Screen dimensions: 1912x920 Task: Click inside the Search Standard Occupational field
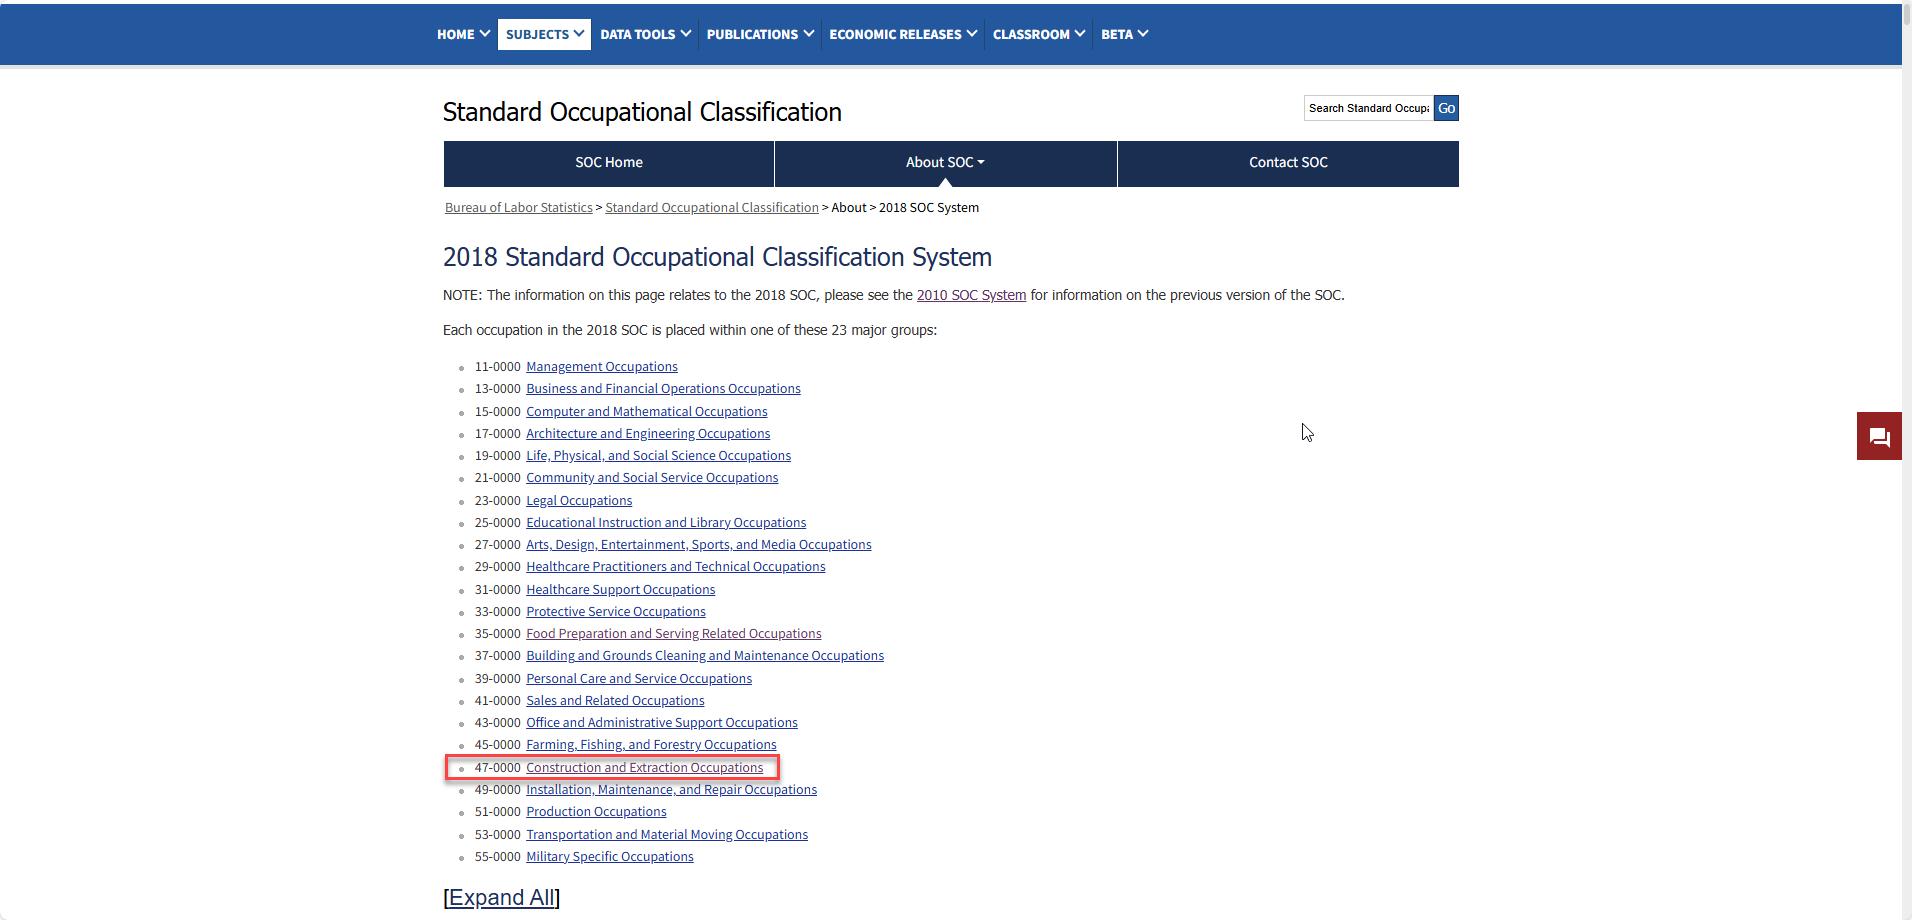(x=1368, y=108)
